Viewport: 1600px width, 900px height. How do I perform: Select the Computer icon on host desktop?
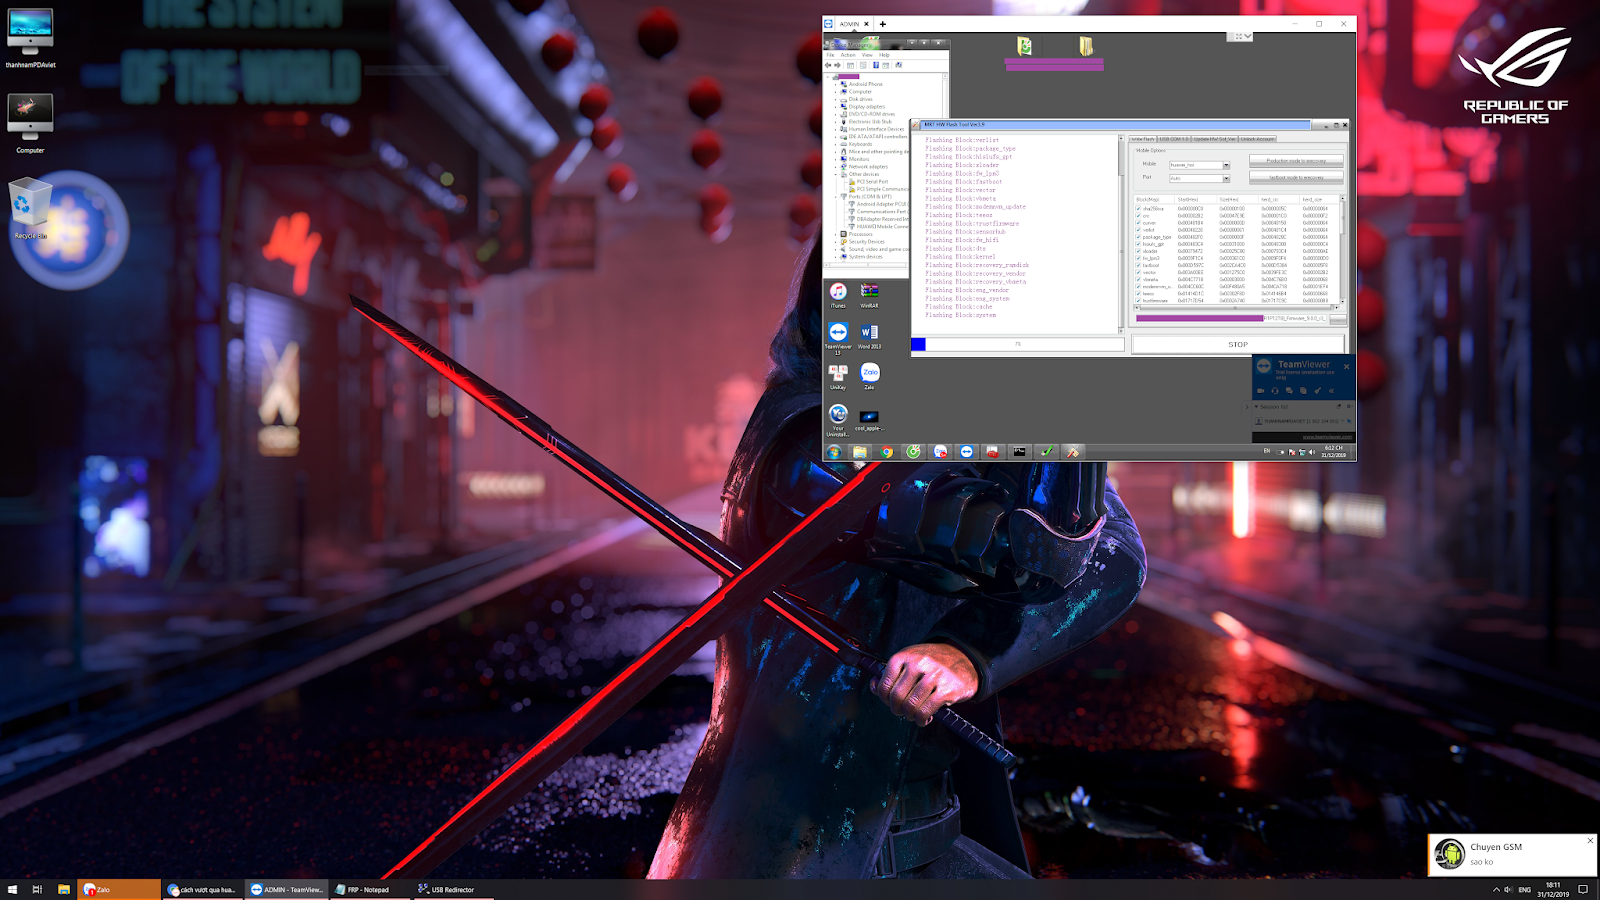(30, 124)
